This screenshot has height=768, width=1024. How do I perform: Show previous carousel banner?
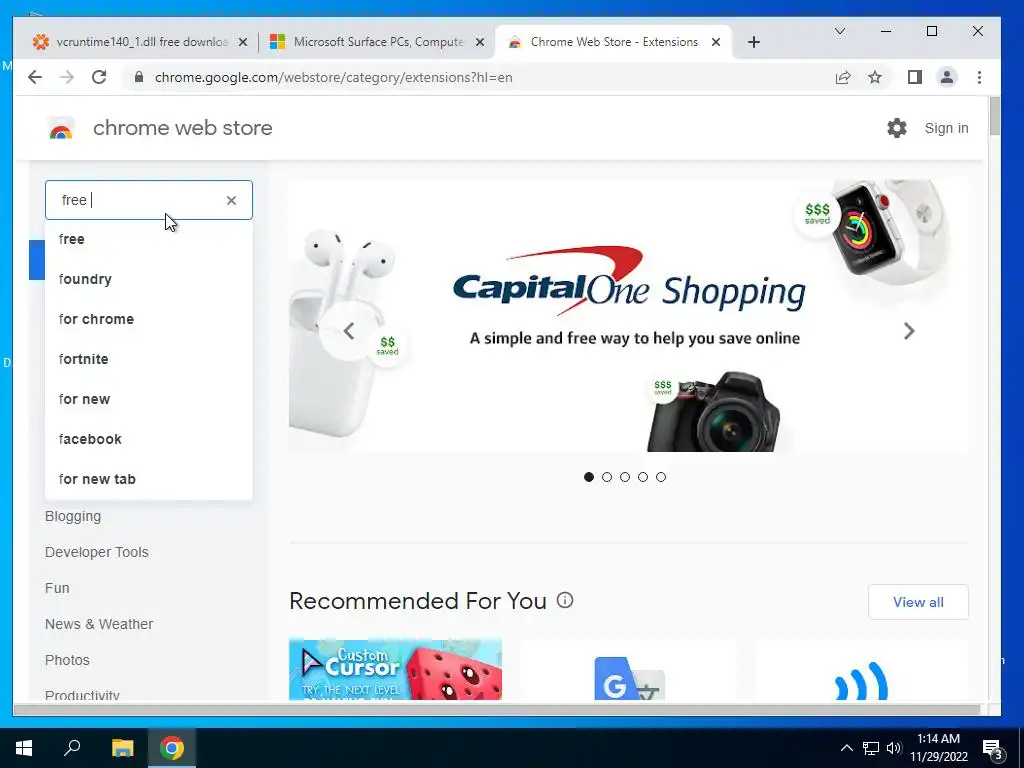click(349, 331)
